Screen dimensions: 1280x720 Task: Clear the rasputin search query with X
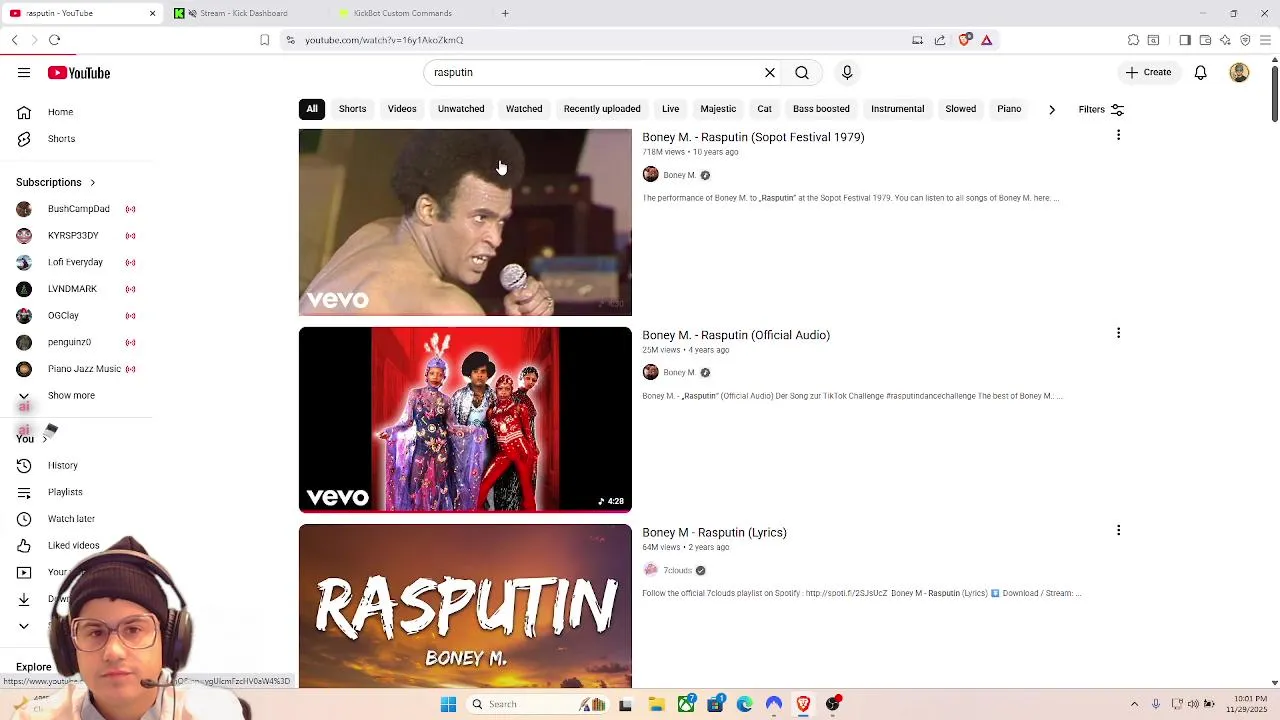(x=770, y=72)
